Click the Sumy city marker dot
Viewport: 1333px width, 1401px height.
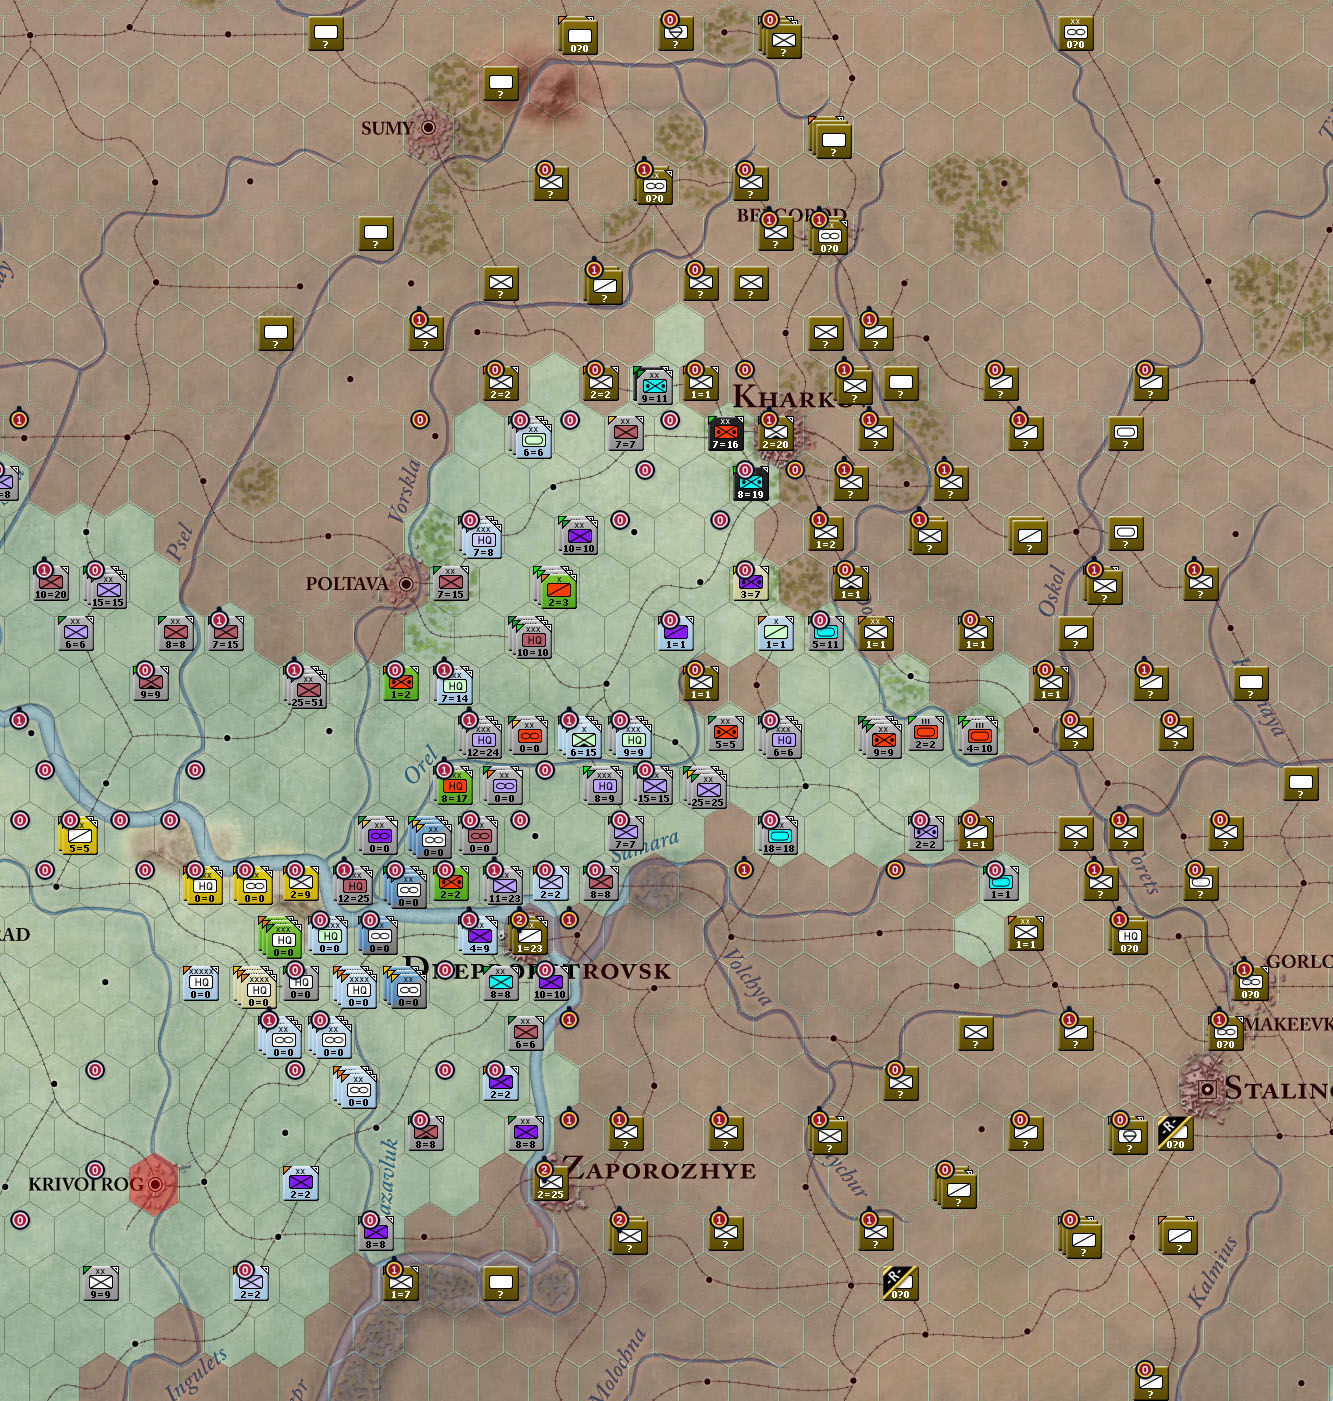[429, 128]
